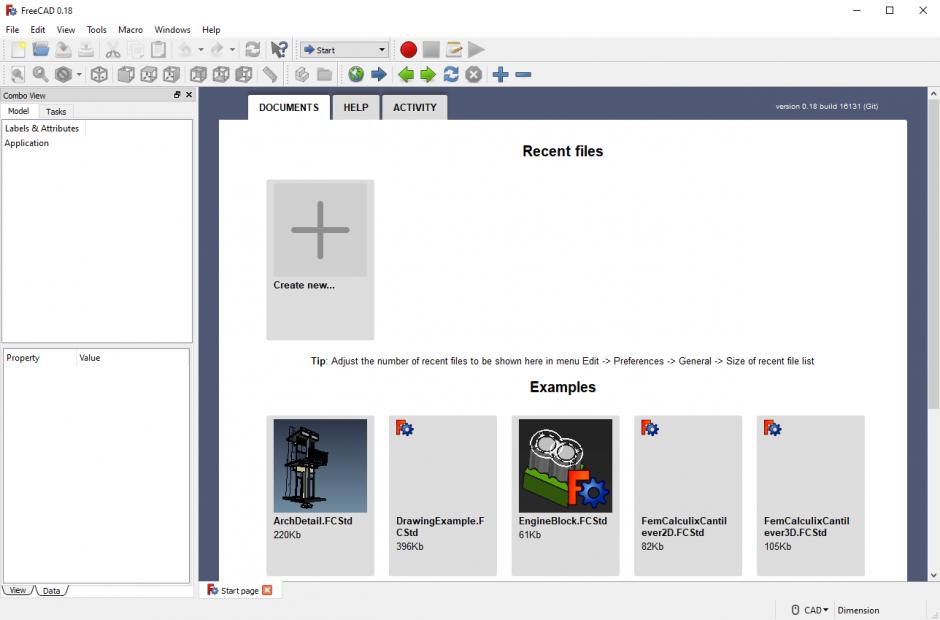Click the draw style icon
Image resolution: width=940 pixels, height=620 pixels.
[63, 74]
